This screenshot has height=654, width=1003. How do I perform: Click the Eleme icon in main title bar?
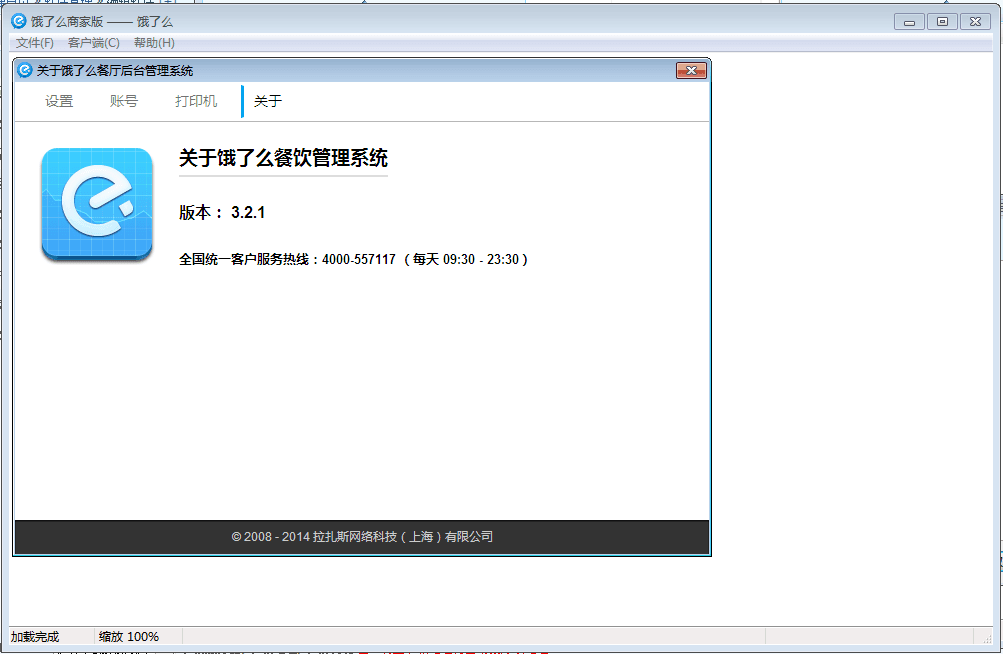19,21
